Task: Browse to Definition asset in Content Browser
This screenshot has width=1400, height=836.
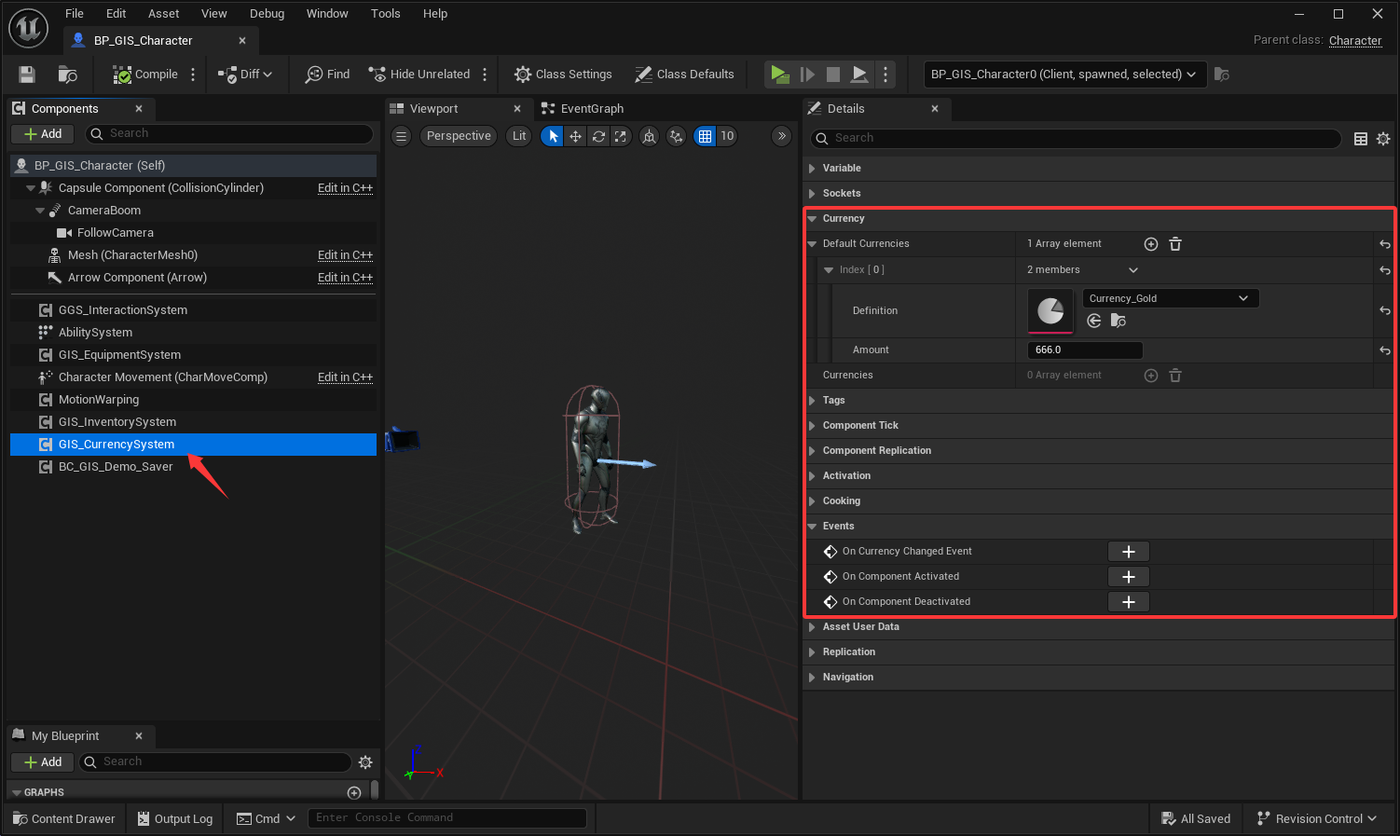Action: (1118, 321)
